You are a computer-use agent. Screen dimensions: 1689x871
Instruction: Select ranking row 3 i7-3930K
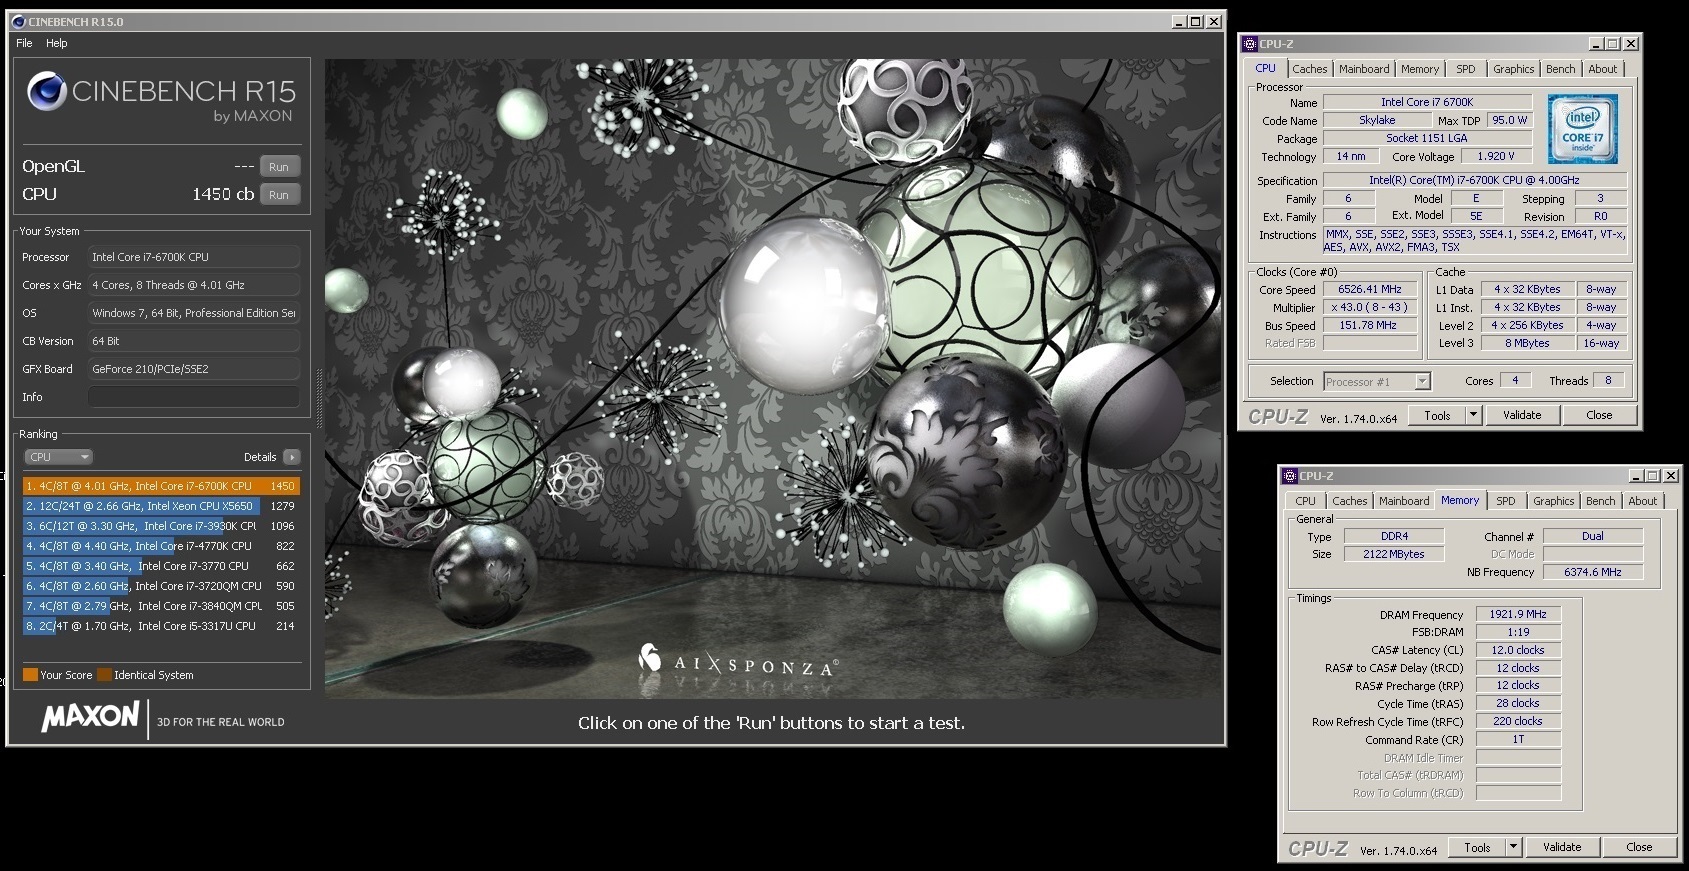click(x=161, y=526)
